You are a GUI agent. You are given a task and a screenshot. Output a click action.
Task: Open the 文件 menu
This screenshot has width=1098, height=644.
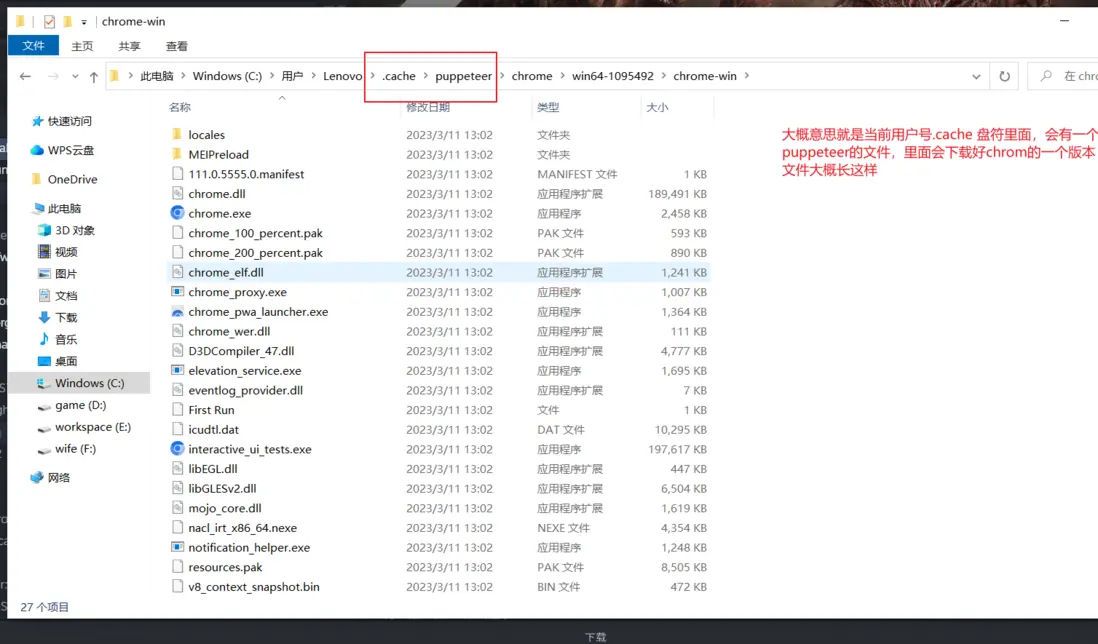point(33,45)
